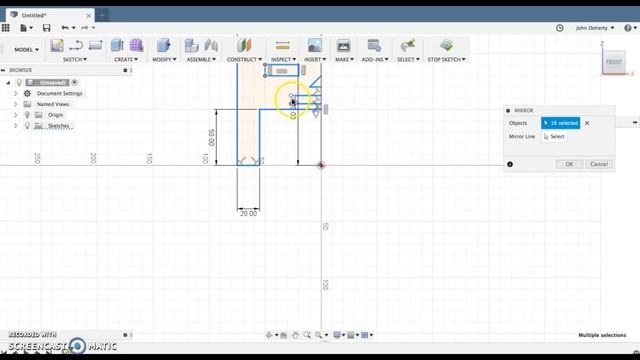
Task: Expand the Document Settings node
Action: click(x=16, y=93)
